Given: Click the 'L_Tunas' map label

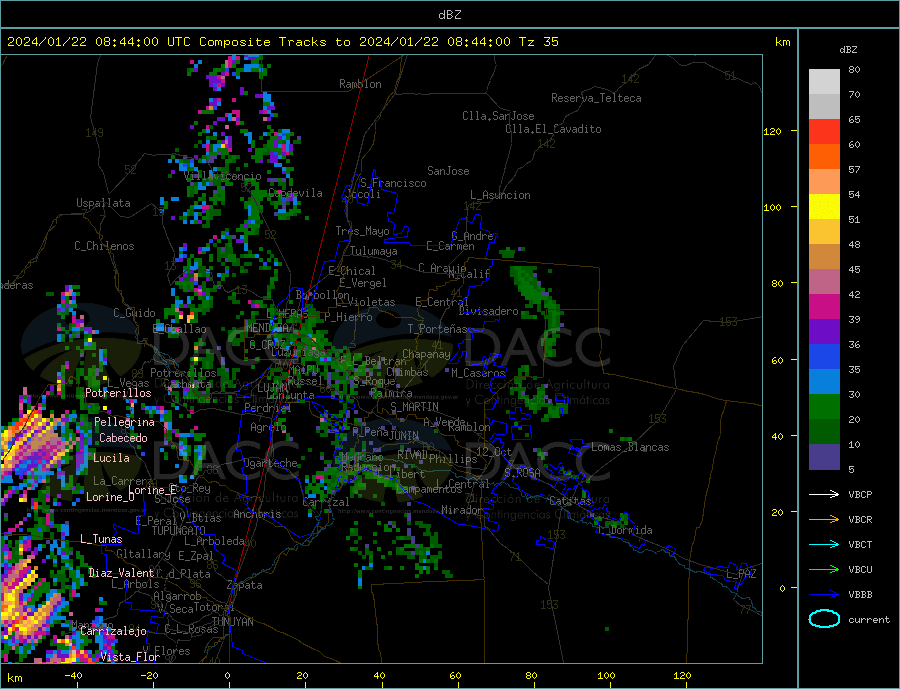Looking at the screenshot, I should coord(101,539).
